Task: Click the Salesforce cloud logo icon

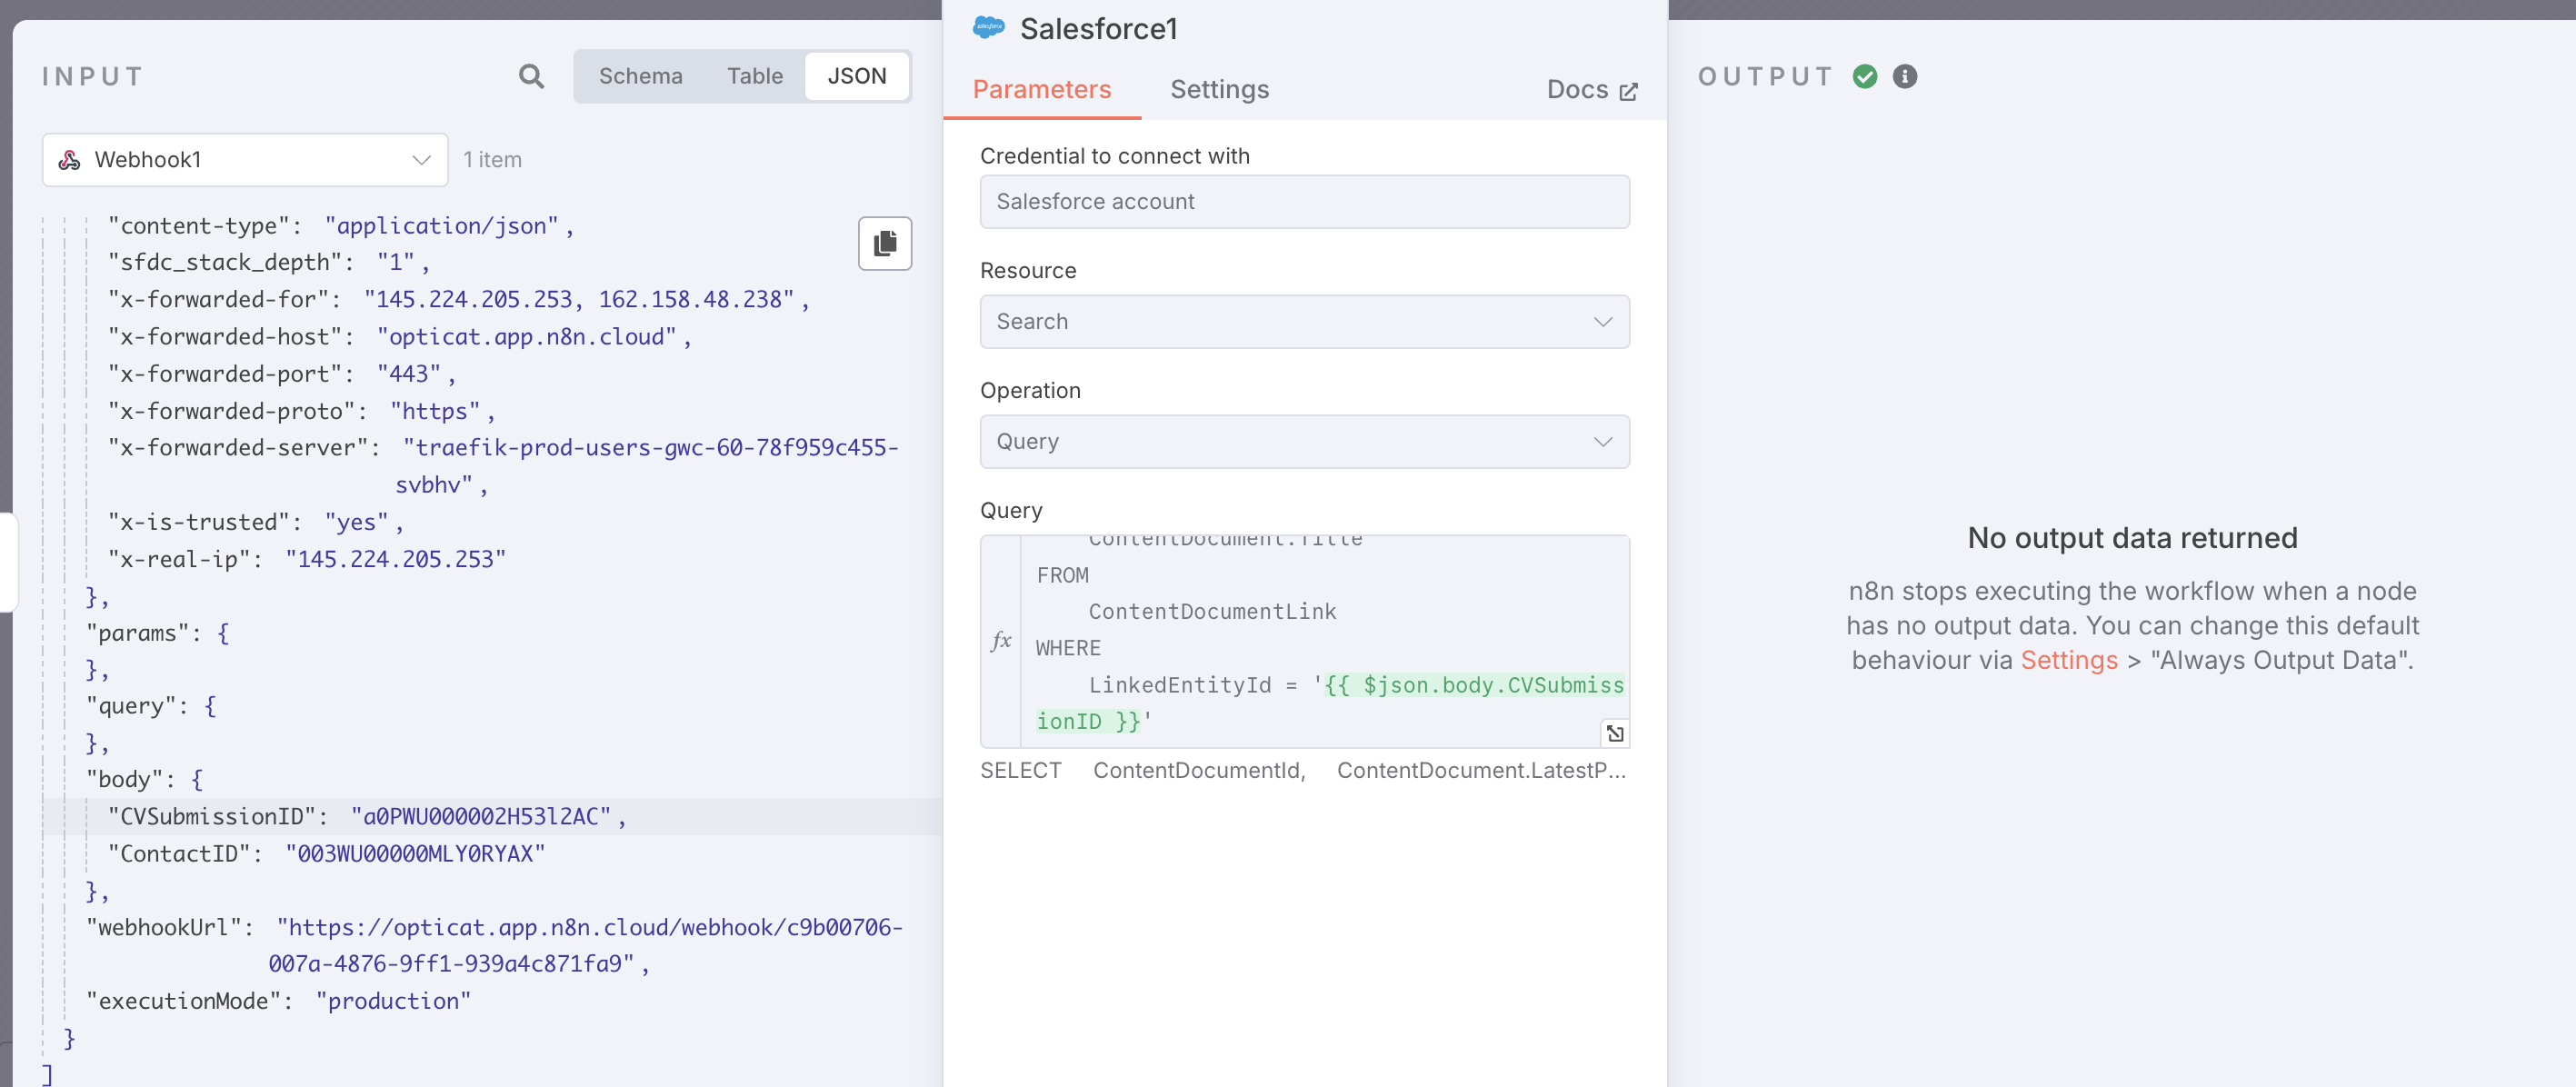Action: [x=988, y=27]
